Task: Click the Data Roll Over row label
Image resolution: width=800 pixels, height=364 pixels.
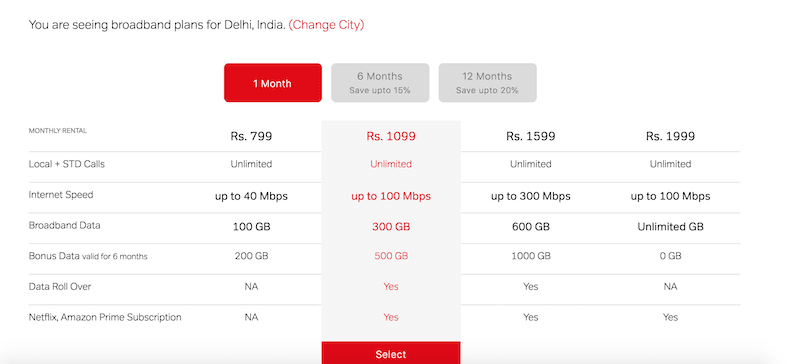Action: point(60,286)
